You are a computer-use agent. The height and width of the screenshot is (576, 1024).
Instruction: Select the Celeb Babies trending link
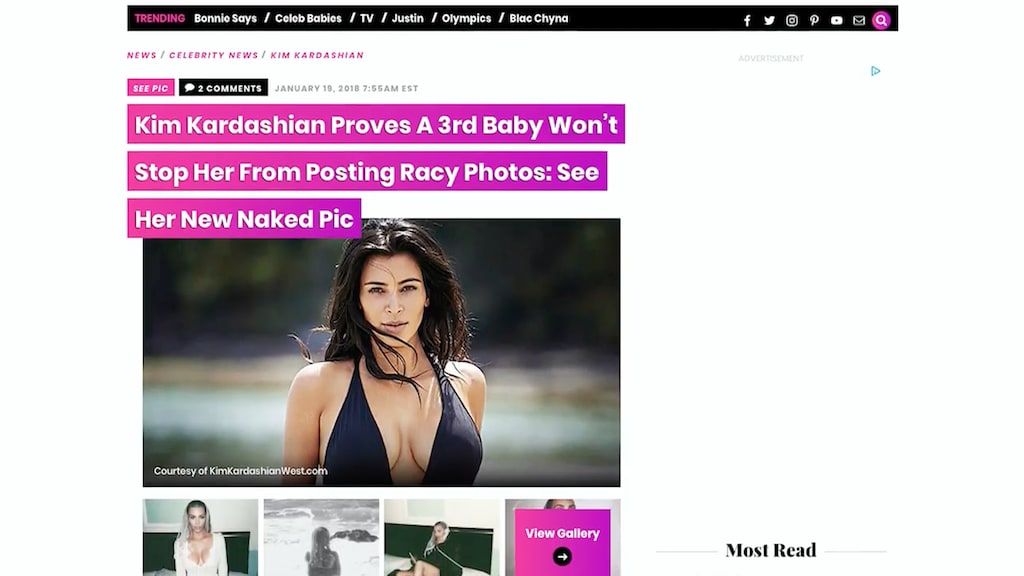pos(308,18)
